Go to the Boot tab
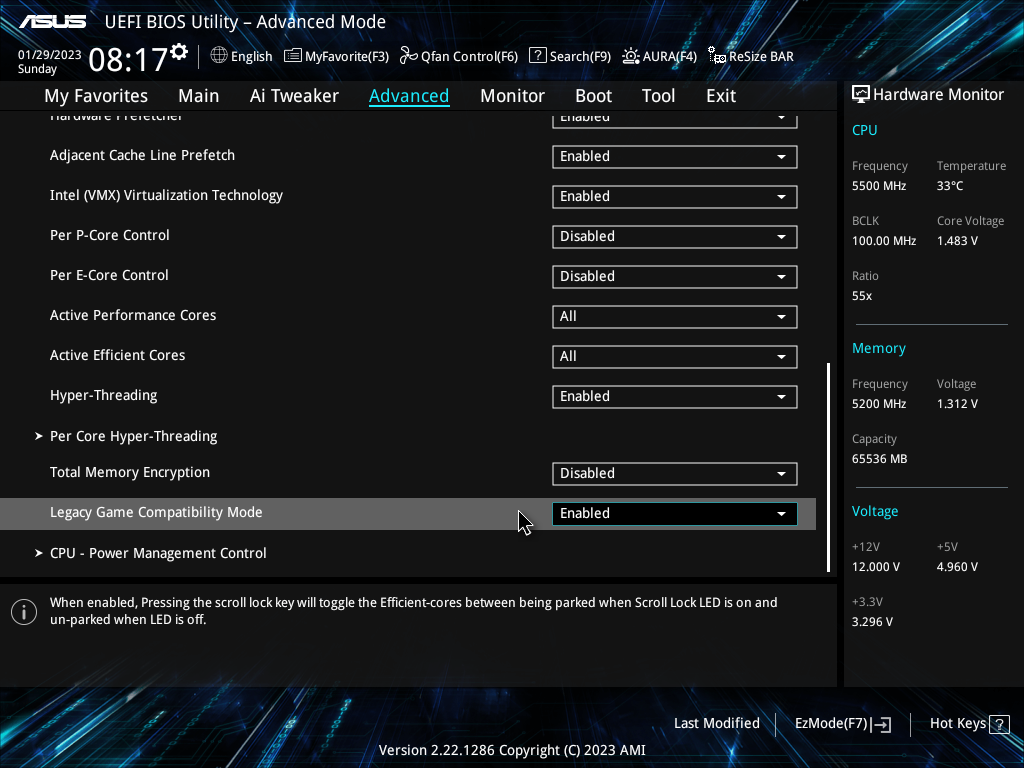 [594, 96]
